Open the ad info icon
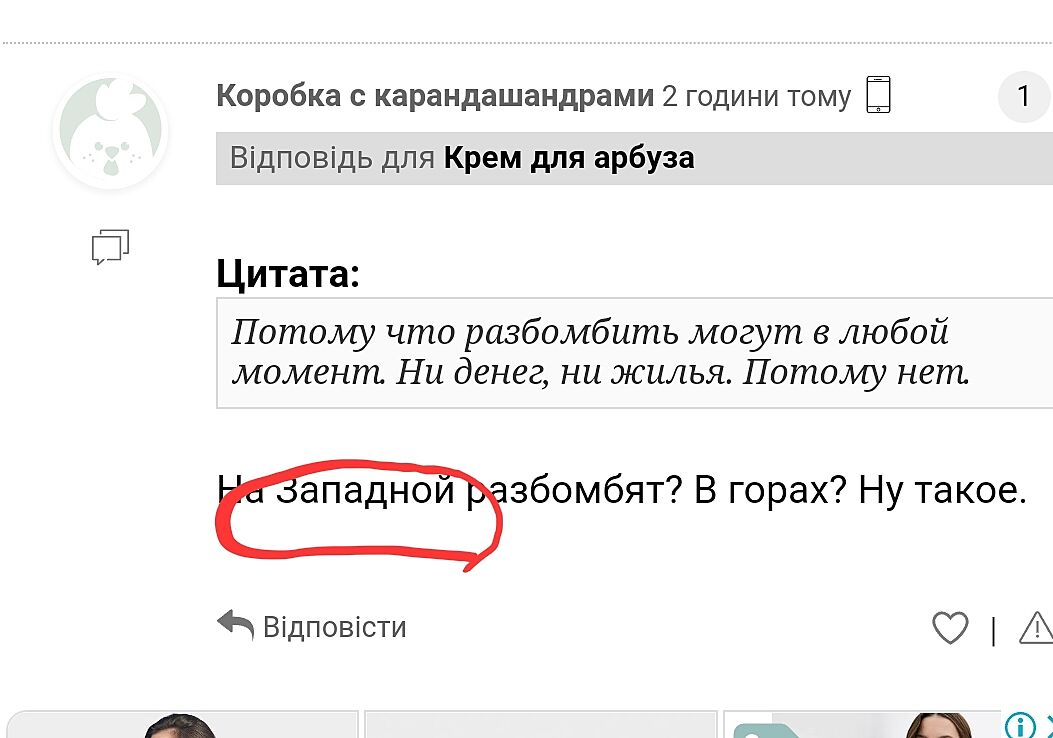Screen dimensions: 1053x738 click(1019, 725)
